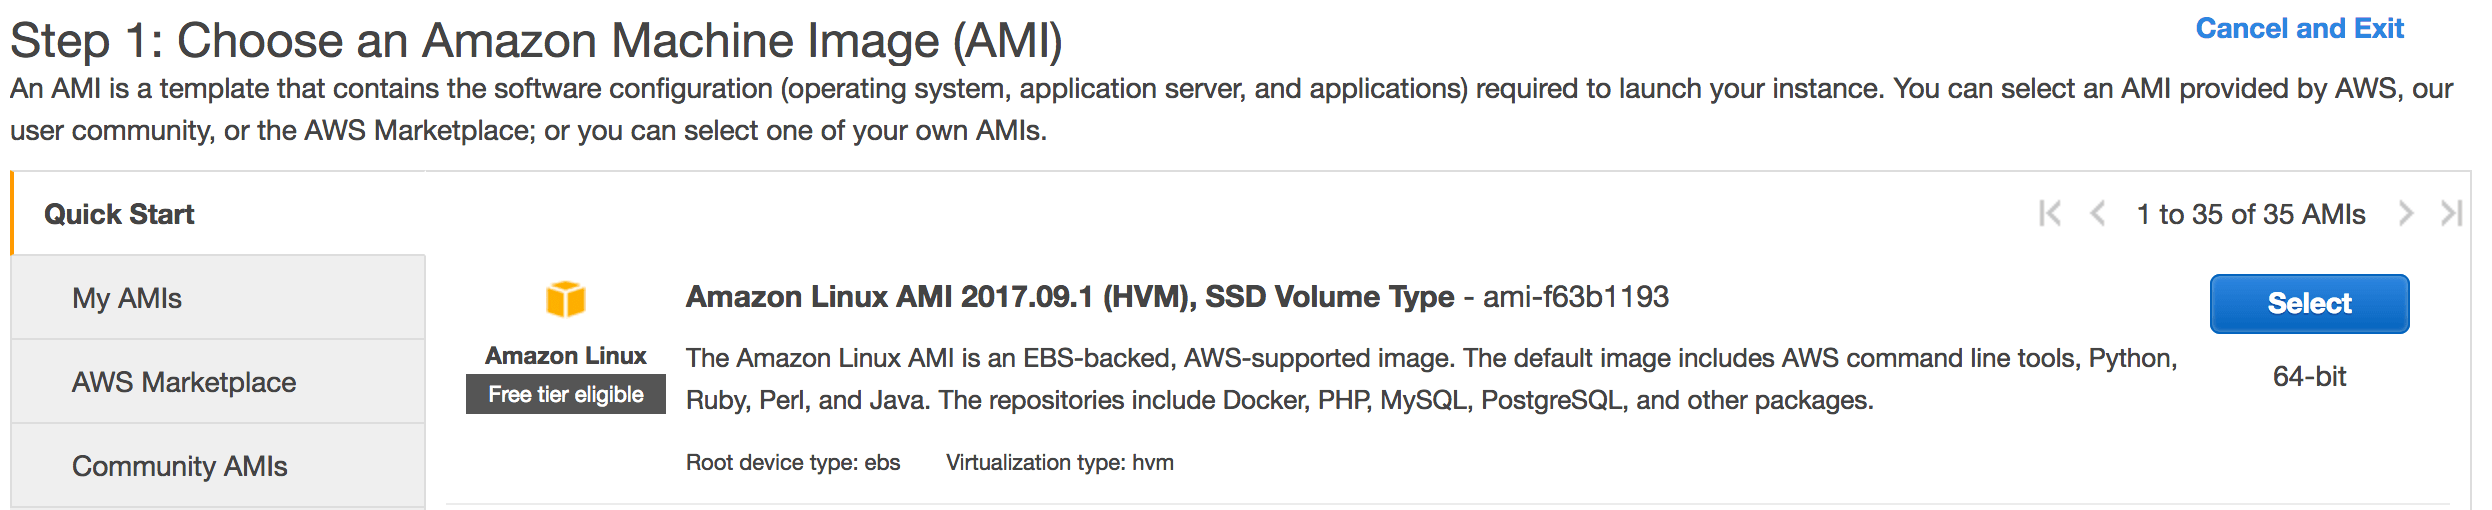
Task: Click the Free tier eligible badge
Action: point(566,394)
